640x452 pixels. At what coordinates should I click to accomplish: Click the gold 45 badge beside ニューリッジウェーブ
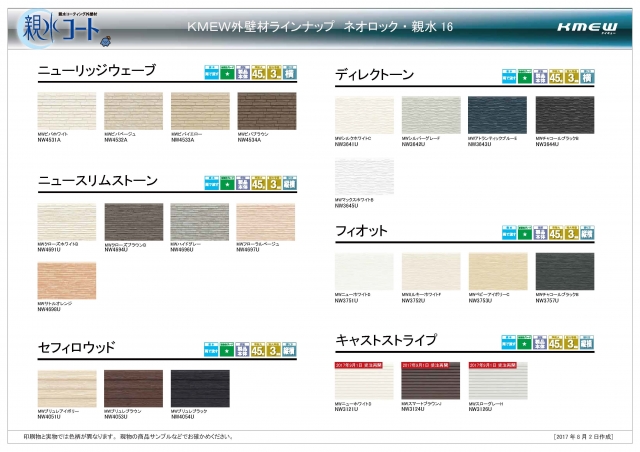tap(258, 72)
